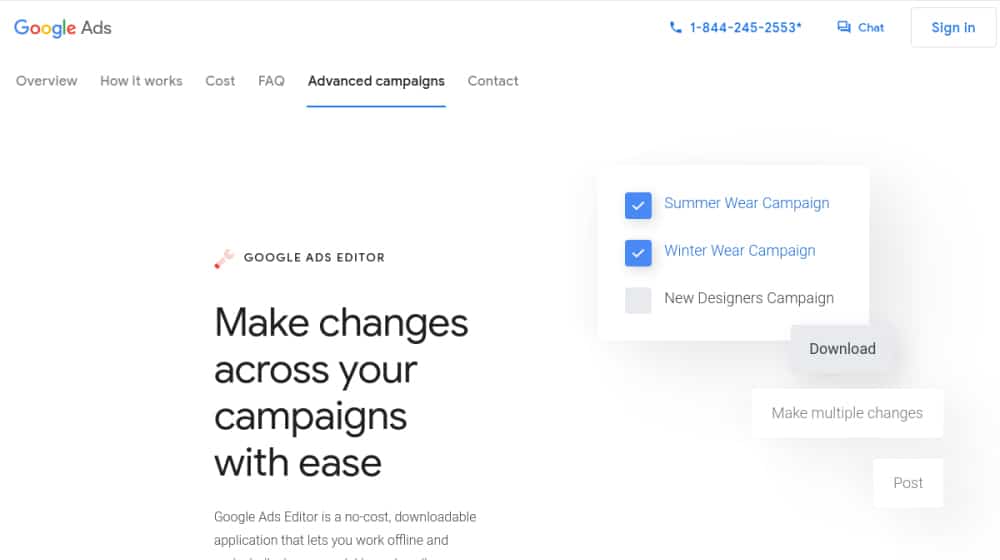Select the Advanced campaigns tab
The height and width of the screenshot is (560, 1000).
(x=376, y=81)
